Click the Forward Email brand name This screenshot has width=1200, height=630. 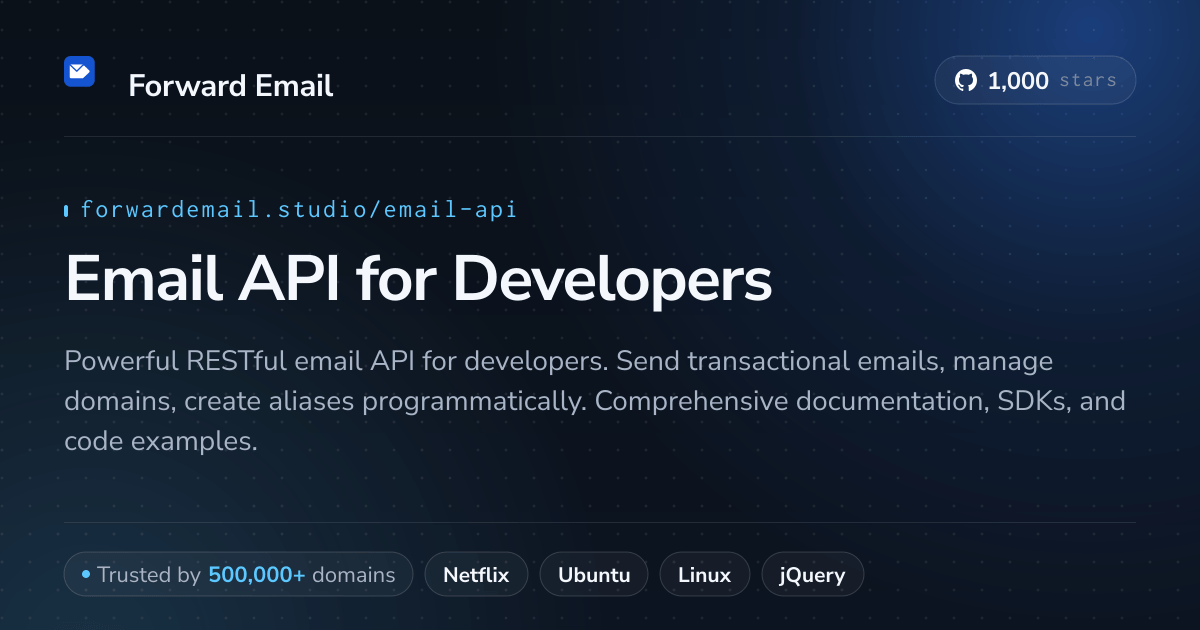pyautogui.click(x=231, y=86)
